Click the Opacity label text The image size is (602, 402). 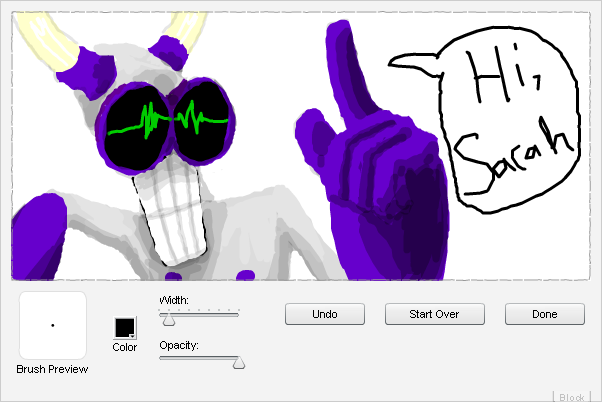(x=179, y=345)
